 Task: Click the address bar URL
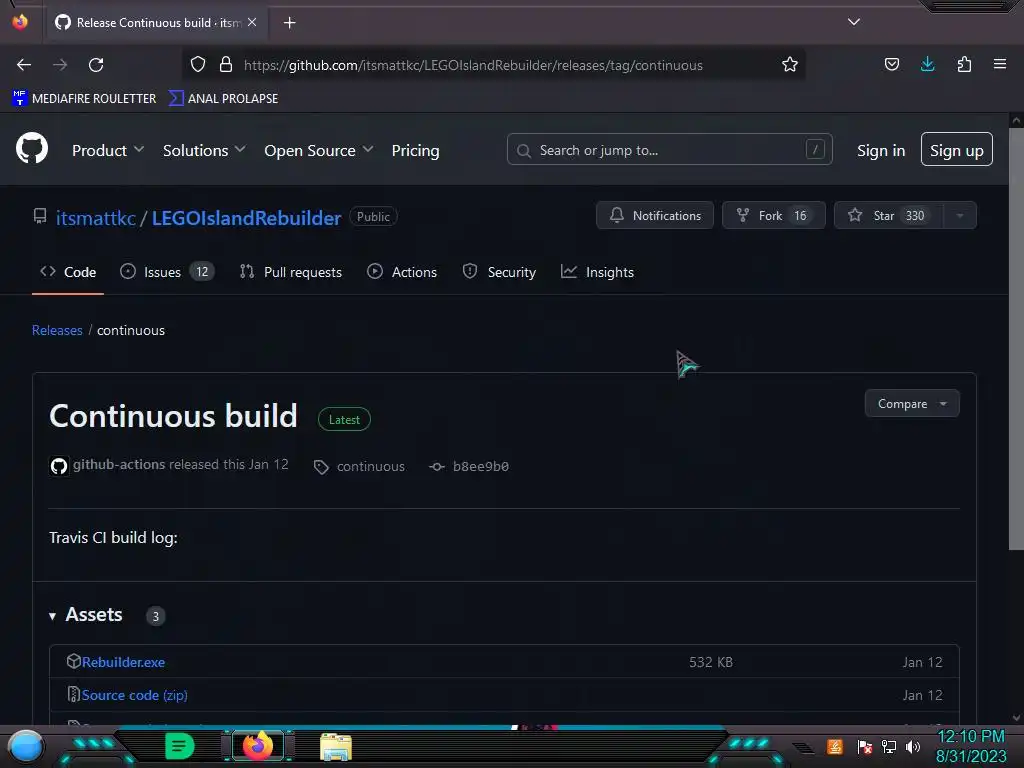point(473,65)
